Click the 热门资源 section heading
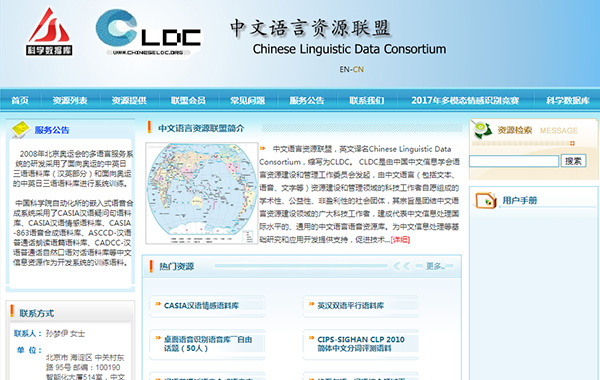 point(177,266)
